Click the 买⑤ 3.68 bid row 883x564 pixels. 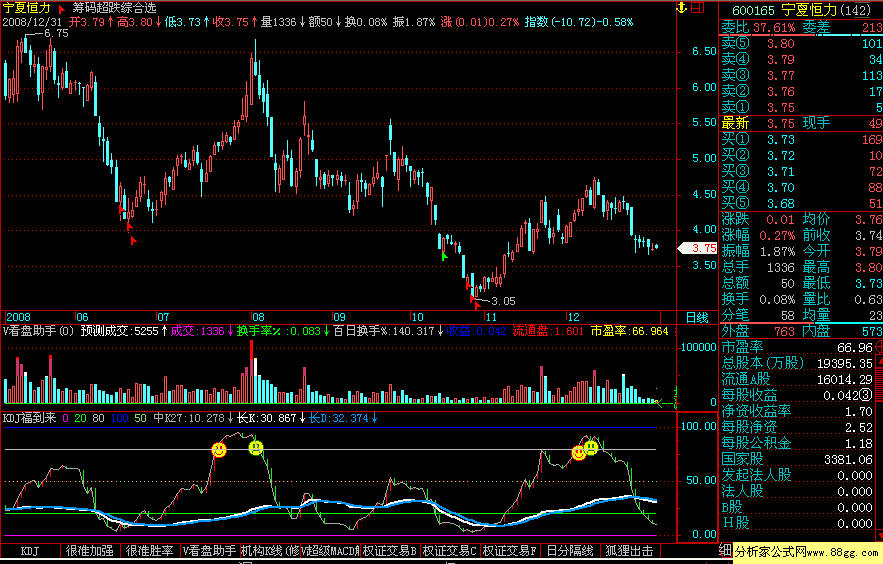point(801,203)
